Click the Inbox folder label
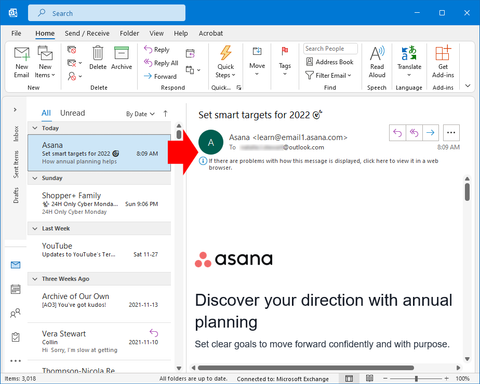The image size is (480, 384). click(16, 134)
